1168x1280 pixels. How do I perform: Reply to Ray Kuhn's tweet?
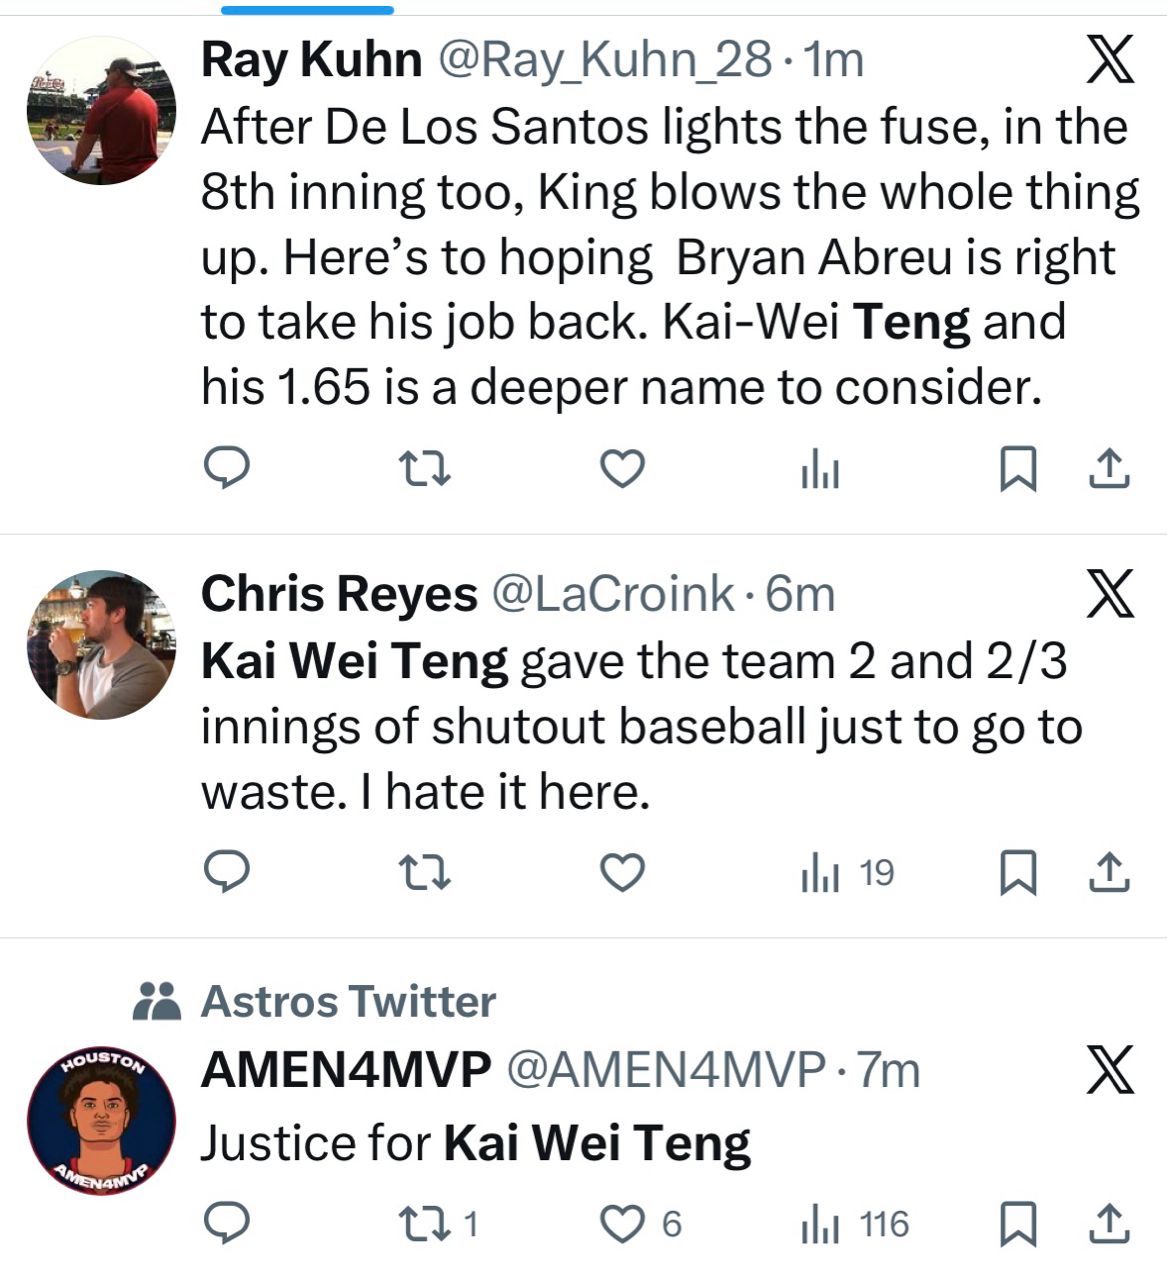pos(227,468)
